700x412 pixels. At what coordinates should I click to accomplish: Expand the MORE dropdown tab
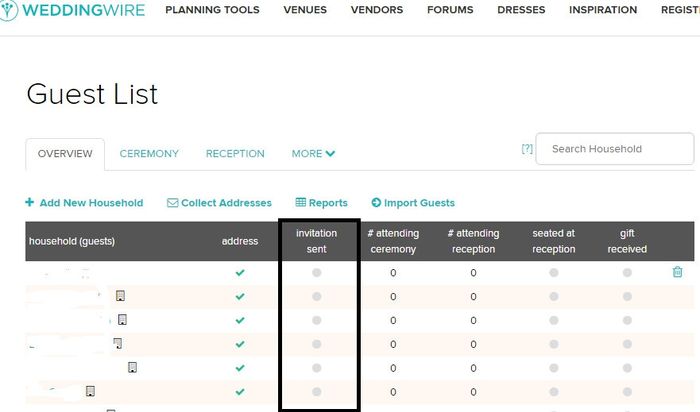click(x=313, y=154)
